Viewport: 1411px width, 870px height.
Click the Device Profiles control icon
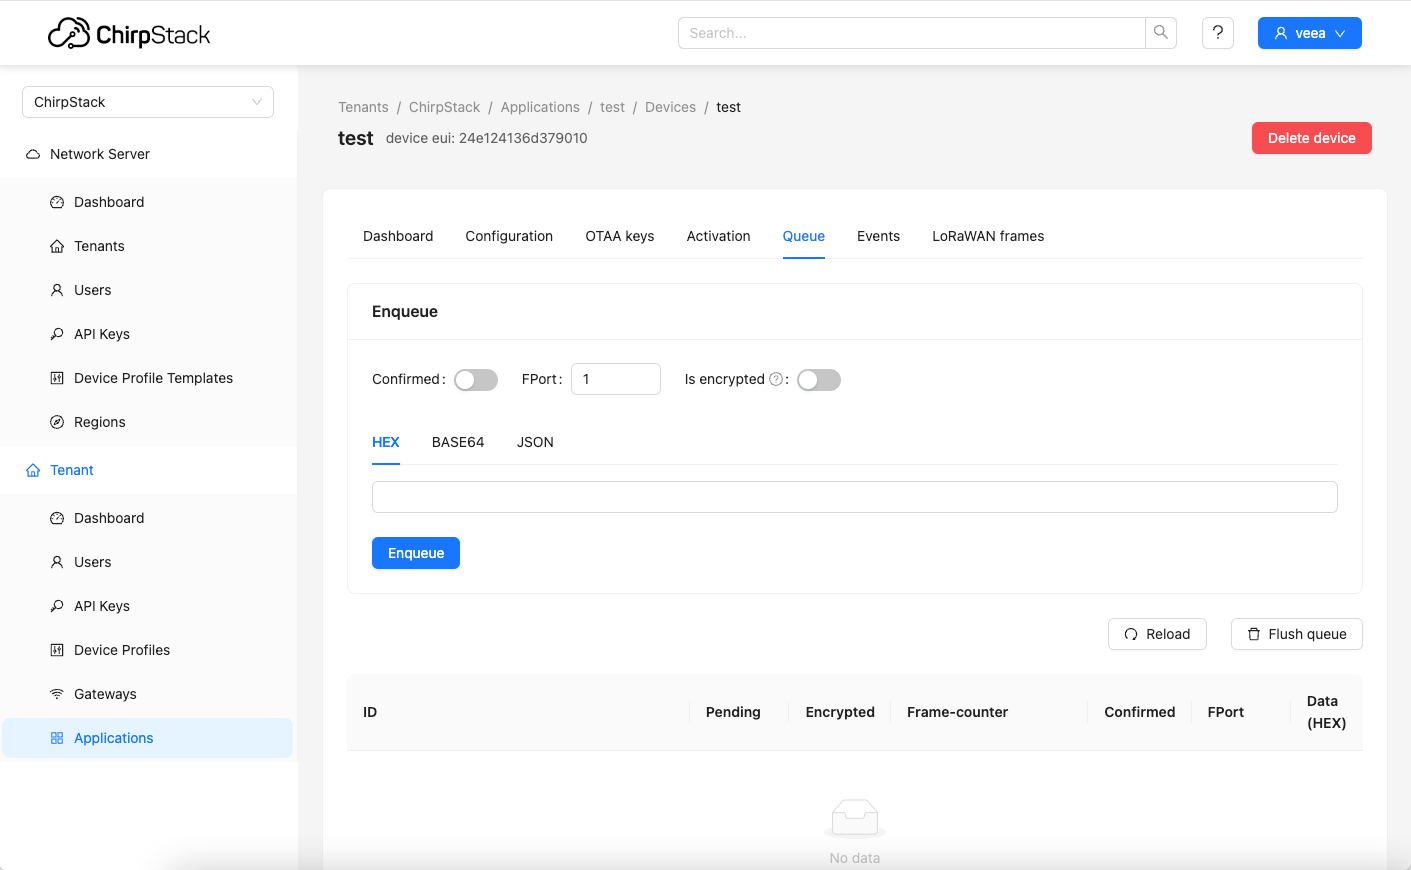pyautogui.click(x=57, y=650)
